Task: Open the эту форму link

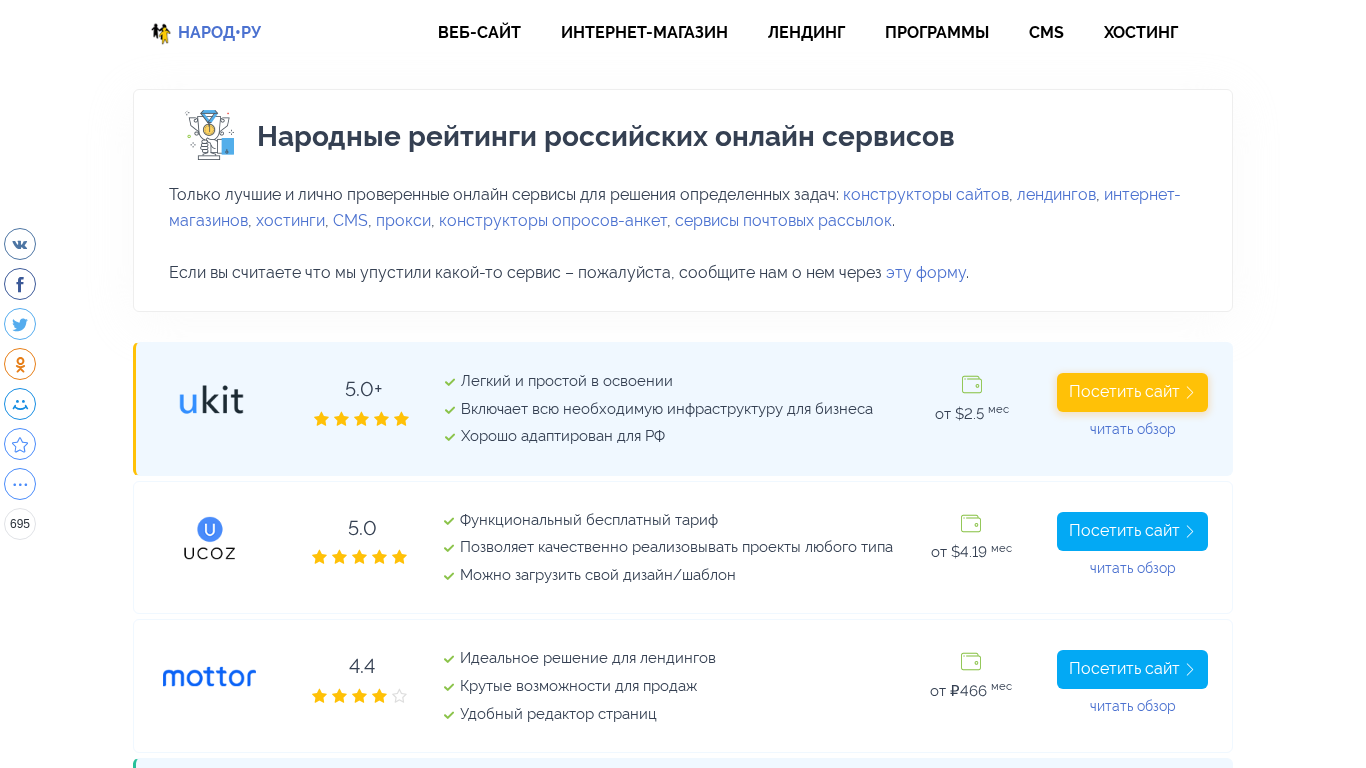Action: [925, 273]
